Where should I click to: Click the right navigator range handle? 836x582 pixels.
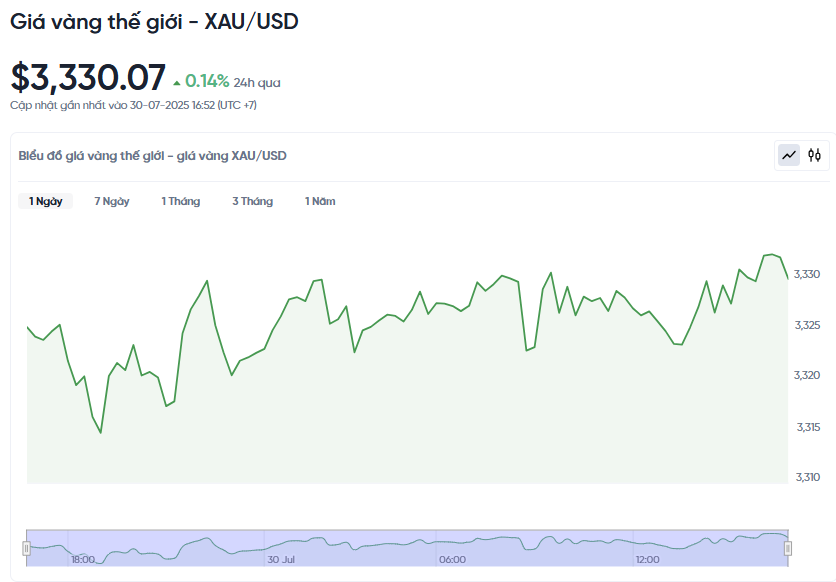coord(787,548)
